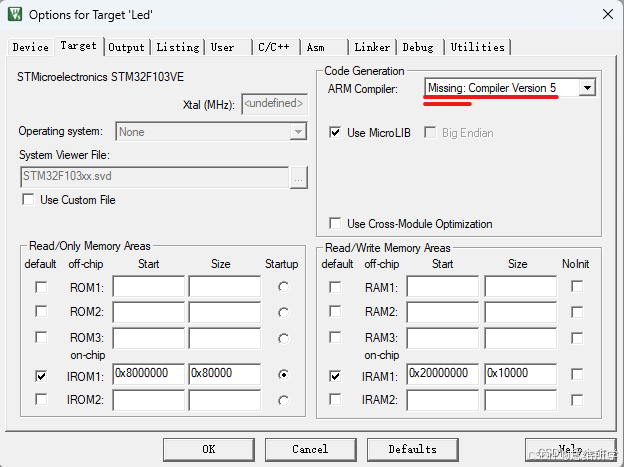The image size is (624, 467).
Task: Click the IRAM2 Start address field
Action: coord(443,400)
